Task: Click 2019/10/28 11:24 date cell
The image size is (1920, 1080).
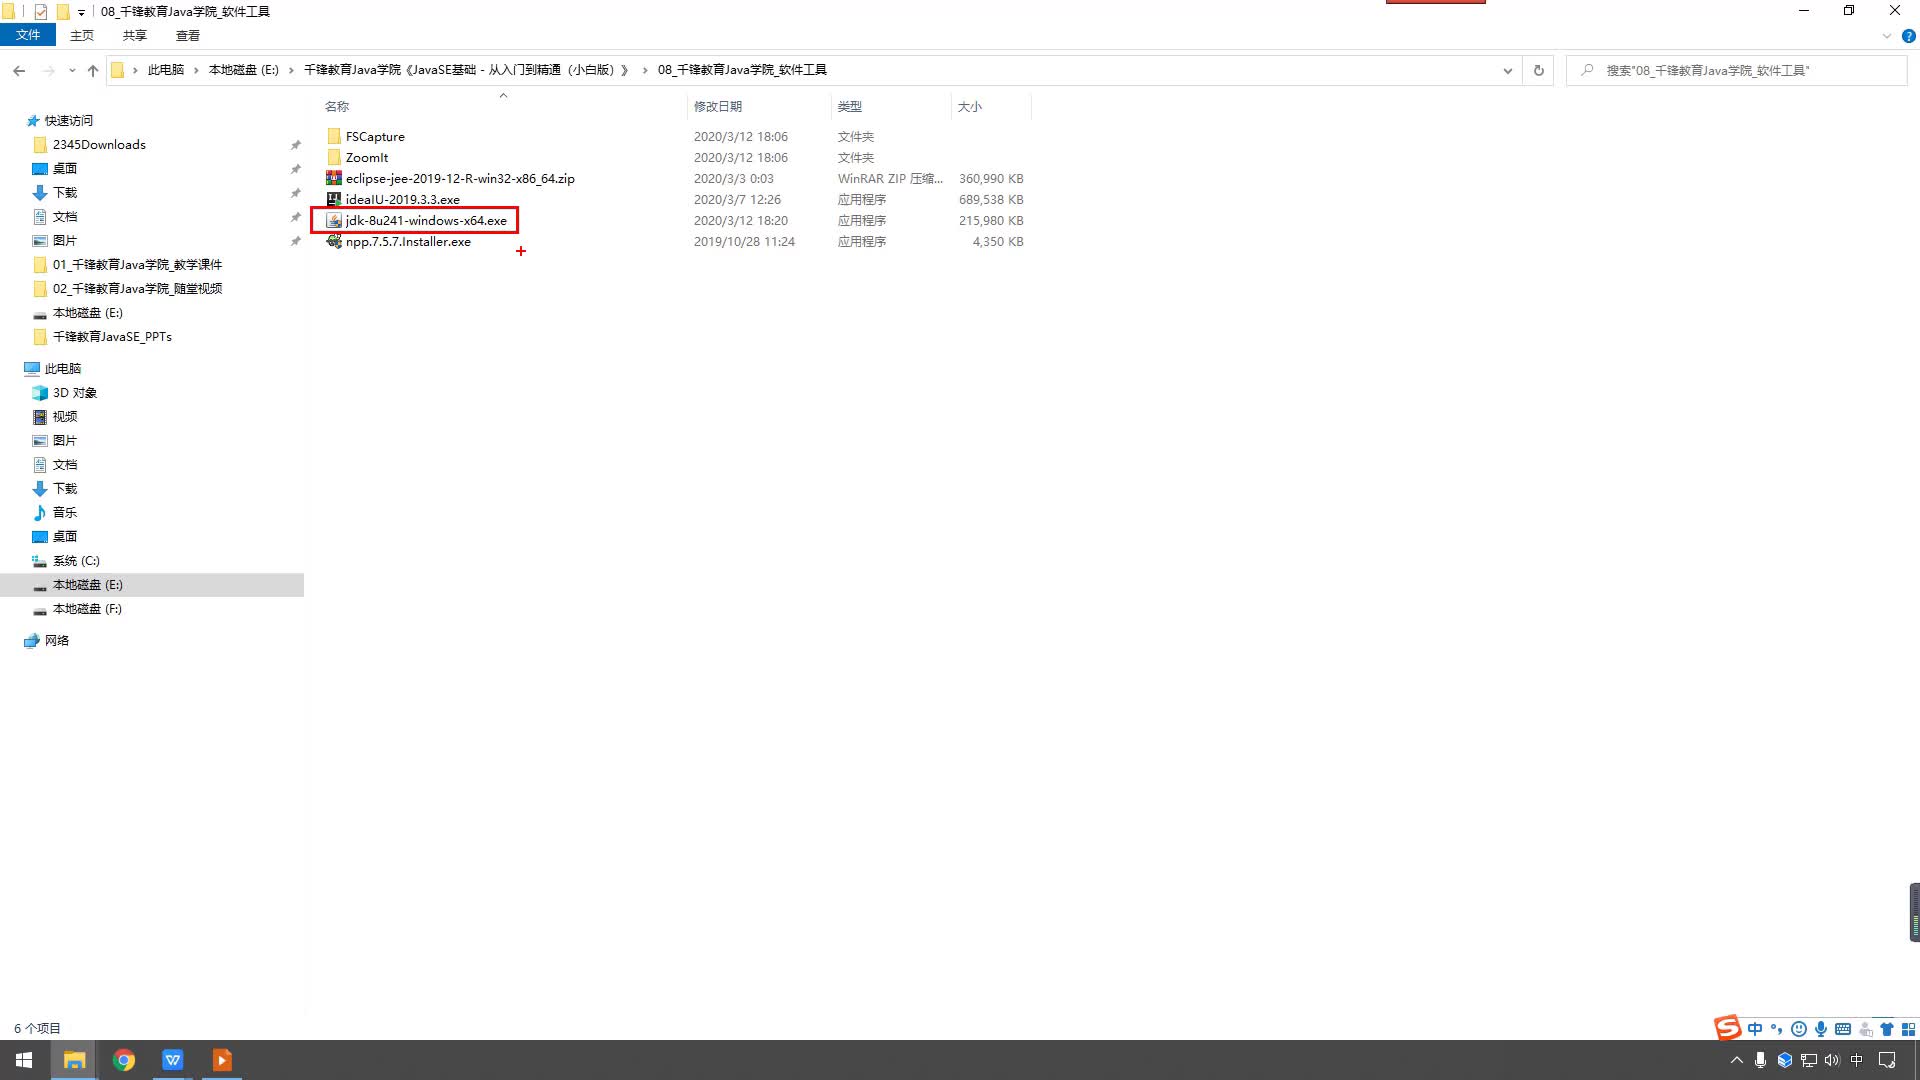Action: click(x=744, y=241)
